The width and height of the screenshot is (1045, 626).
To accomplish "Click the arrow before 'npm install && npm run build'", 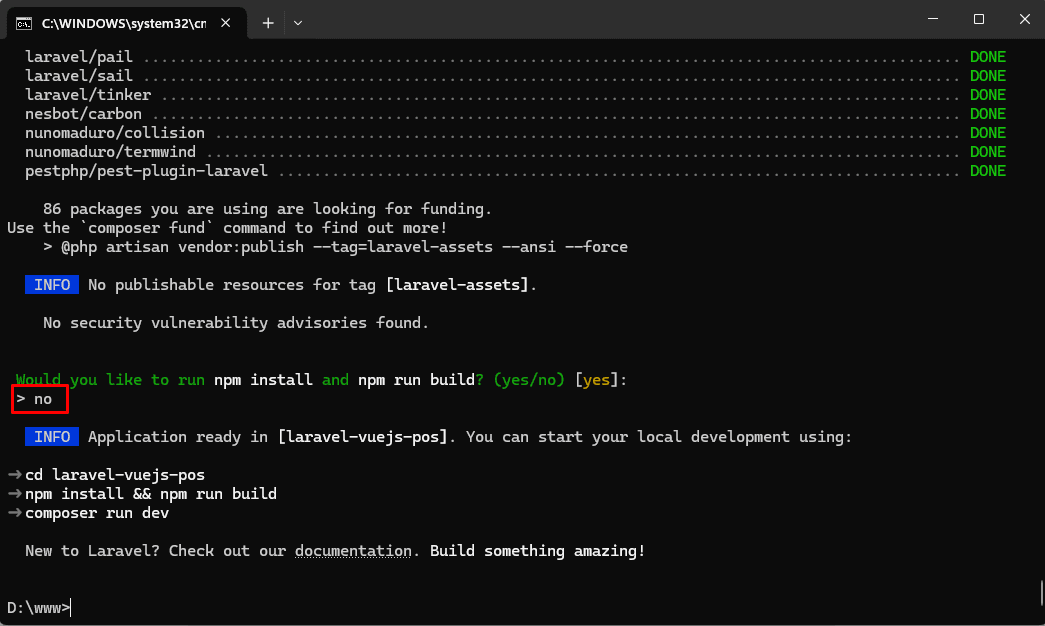I will point(14,494).
